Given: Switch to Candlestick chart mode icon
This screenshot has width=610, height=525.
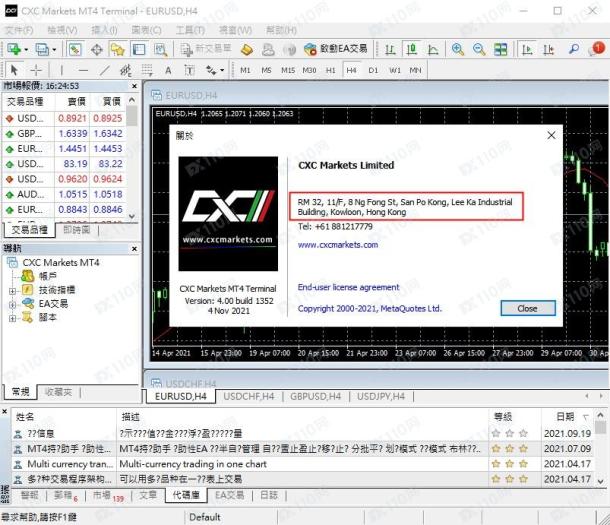Looking at the screenshot, I should 412,49.
